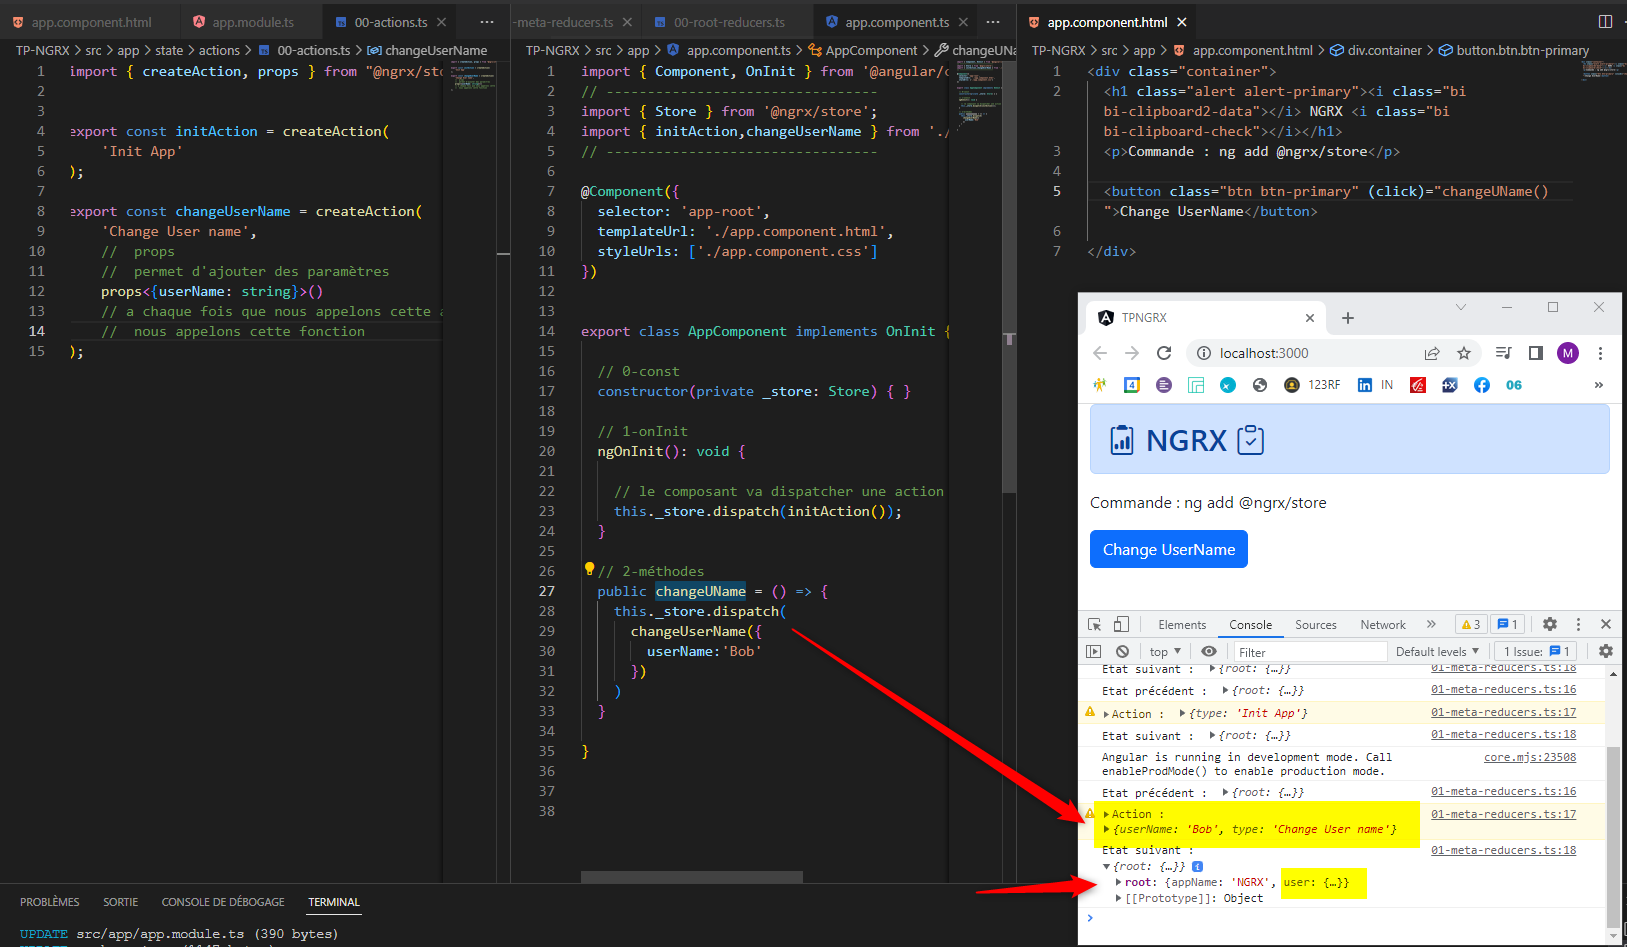1627x947 pixels.
Task: Click the share page icon in address bar
Action: 1432,353
